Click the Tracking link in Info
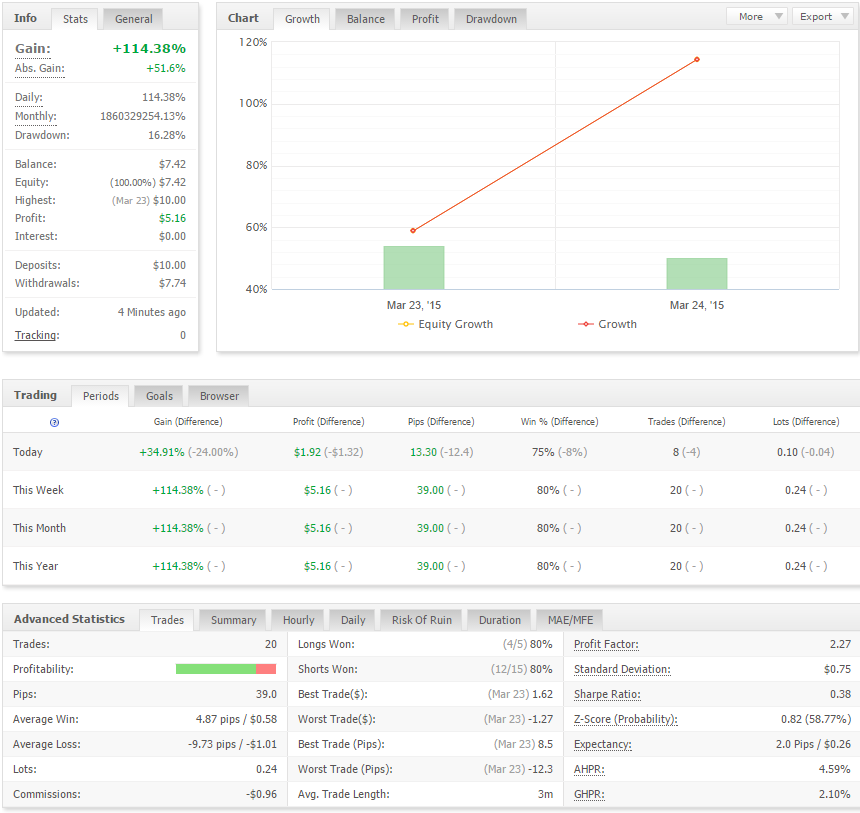The image size is (860, 813). pyautogui.click(x=37, y=335)
